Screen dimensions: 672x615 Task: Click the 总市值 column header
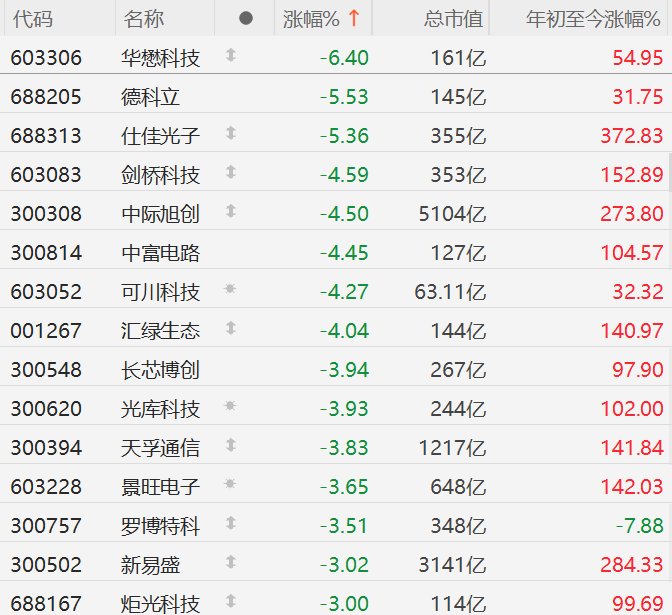coord(453,19)
